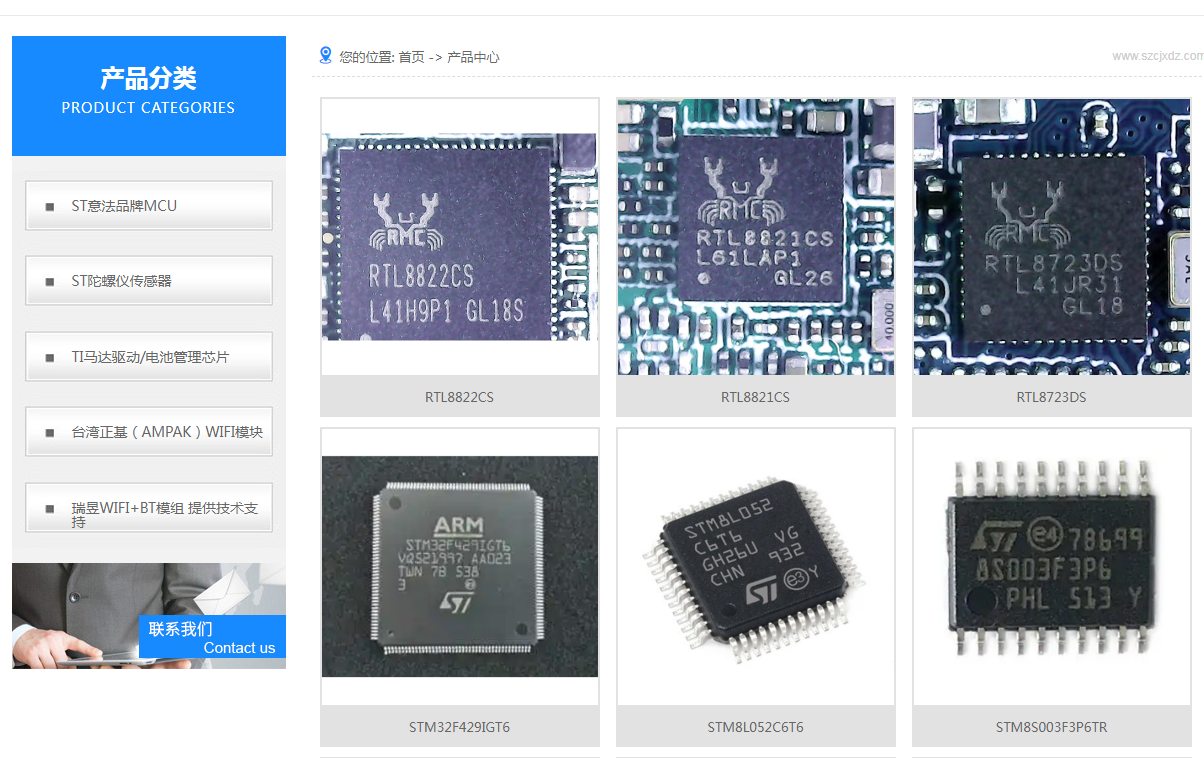The image size is (1204, 758).
Task: Open the ST意法品牌MCU category
Action: pyautogui.click(x=149, y=206)
